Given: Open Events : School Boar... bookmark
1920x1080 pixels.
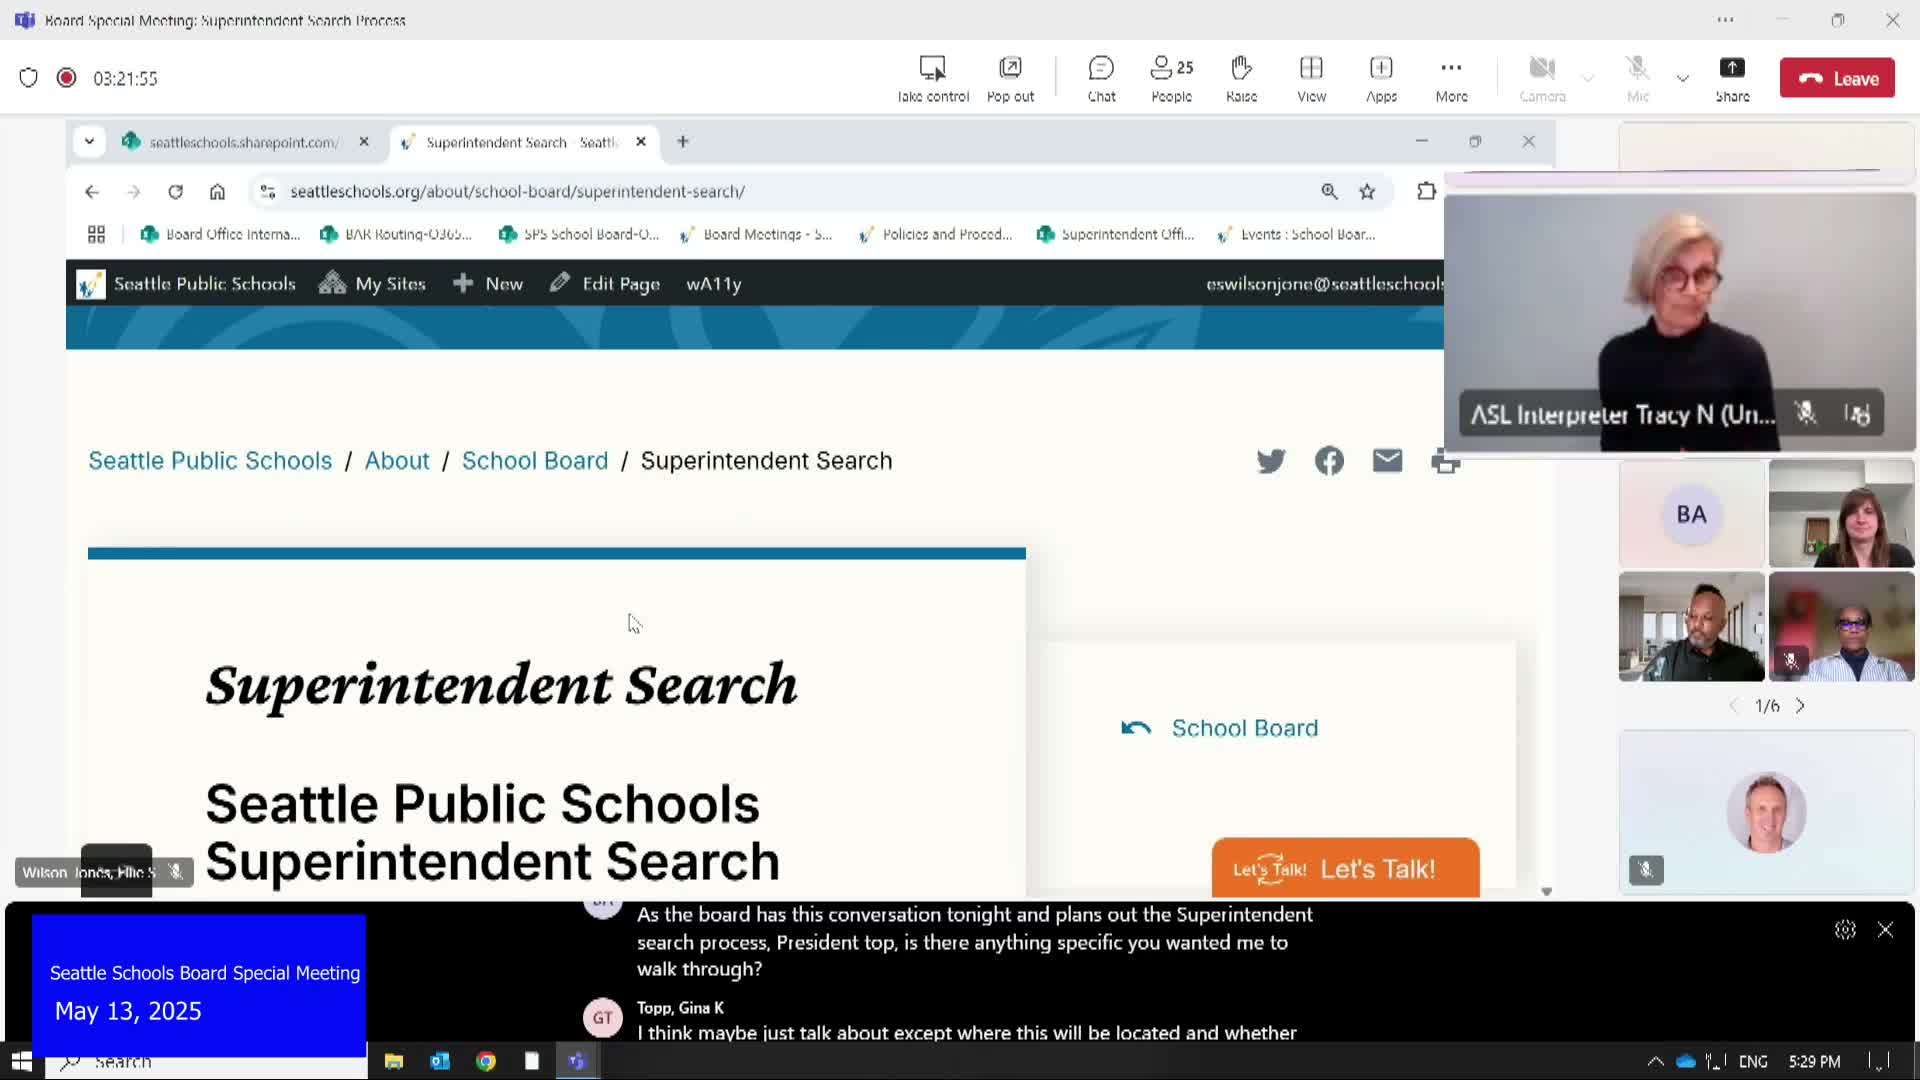Looking at the screenshot, I should click(x=1295, y=234).
